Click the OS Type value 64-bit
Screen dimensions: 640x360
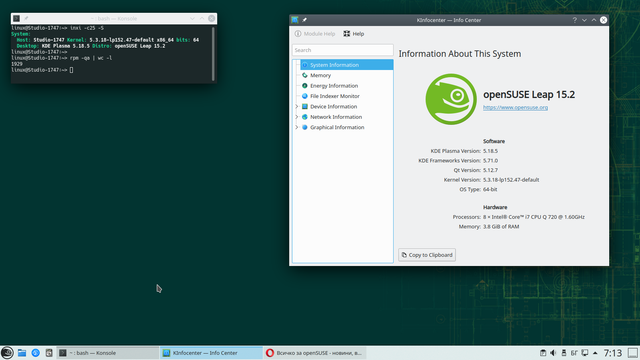[x=490, y=189]
